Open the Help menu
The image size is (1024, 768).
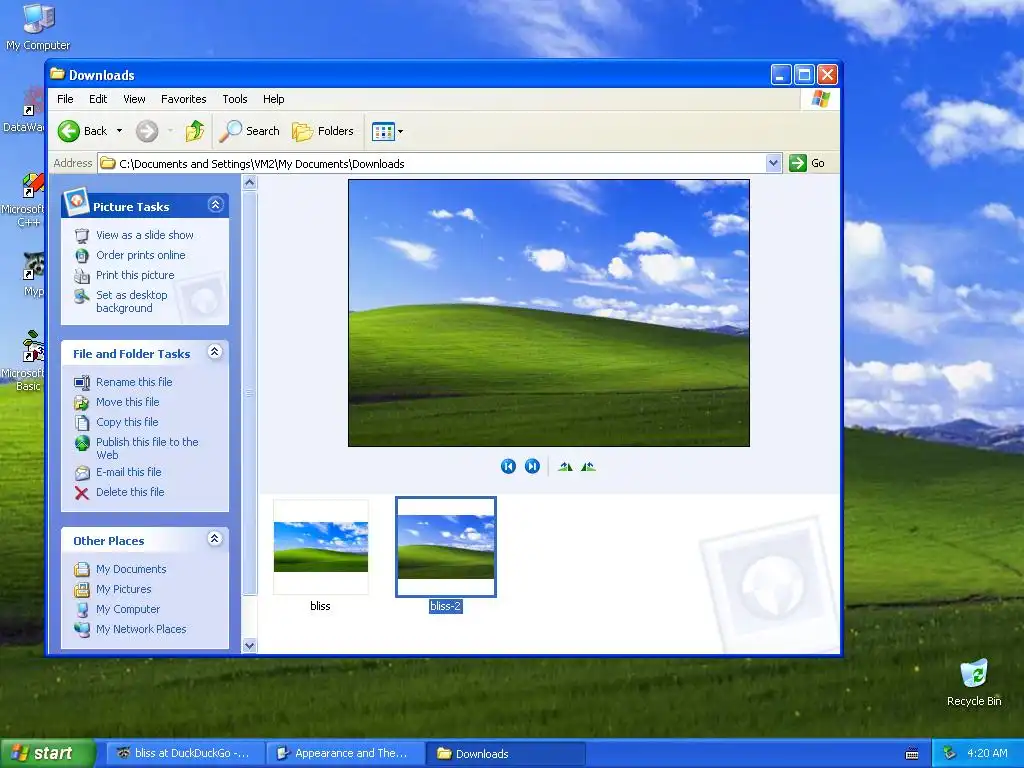pyautogui.click(x=274, y=99)
